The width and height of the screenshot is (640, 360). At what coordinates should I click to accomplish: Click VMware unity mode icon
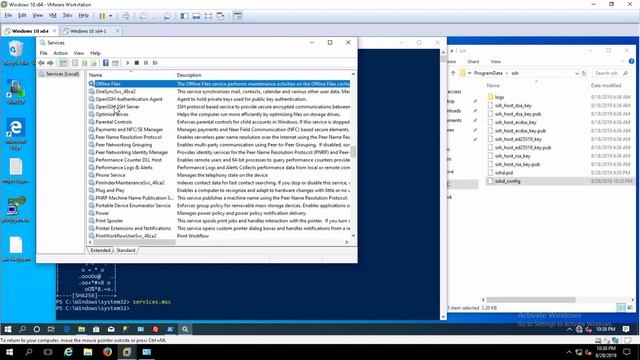[220, 16]
